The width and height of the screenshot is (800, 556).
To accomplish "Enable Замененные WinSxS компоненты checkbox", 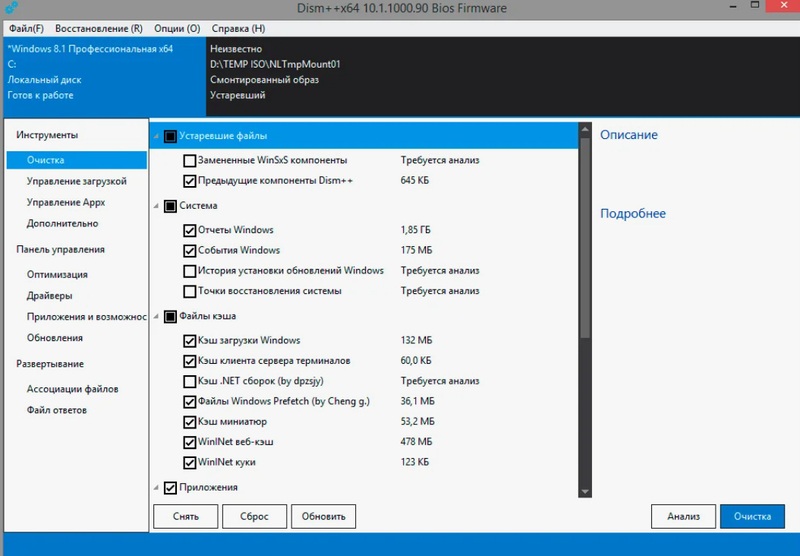I will (190, 160).
